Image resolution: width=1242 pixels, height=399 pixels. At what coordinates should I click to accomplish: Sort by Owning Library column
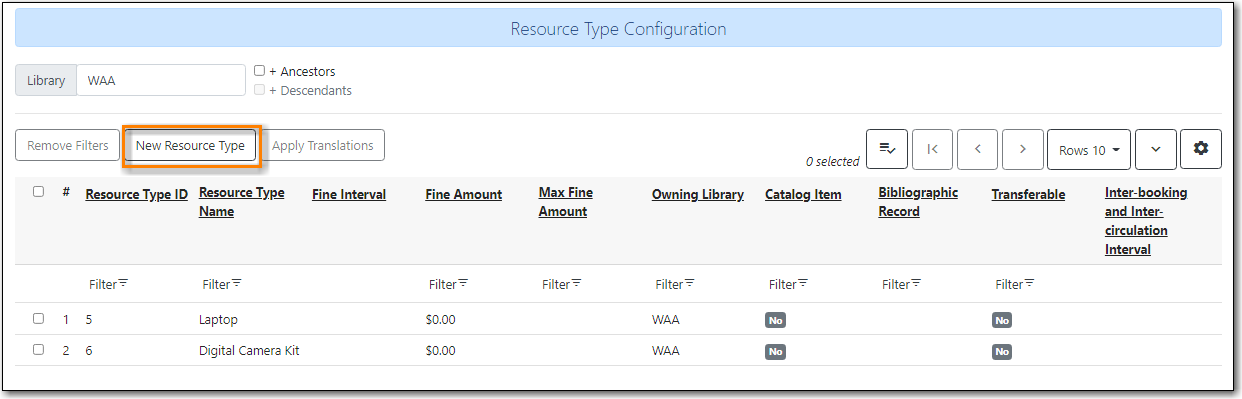[697, 195]
